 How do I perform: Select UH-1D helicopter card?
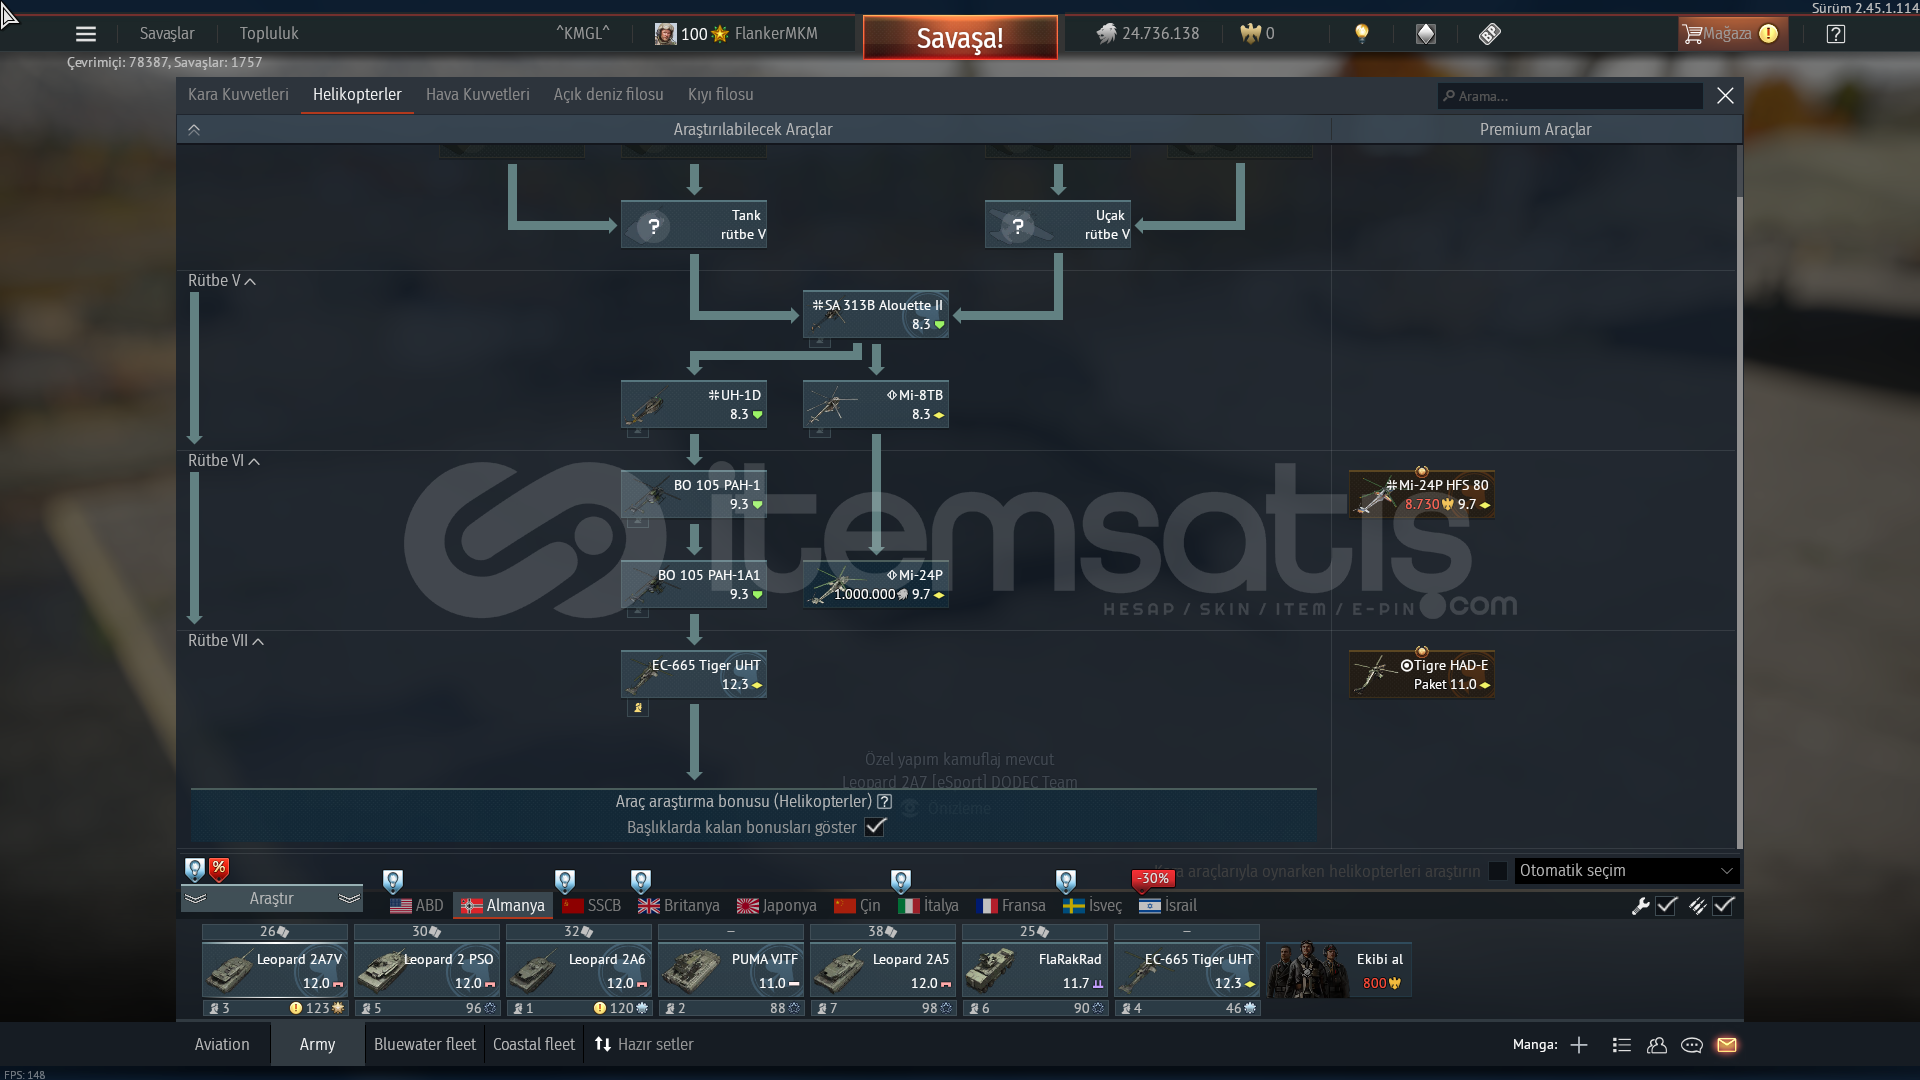click(x=694, y=404)
